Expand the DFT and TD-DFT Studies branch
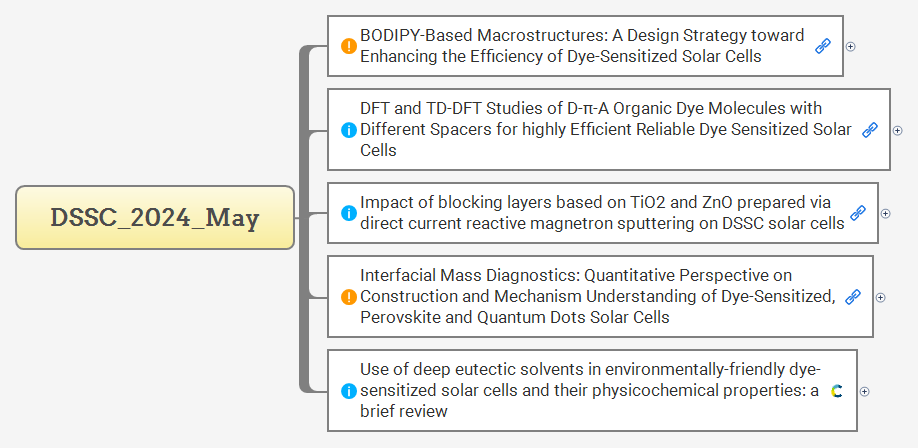Image resolution: width=918 pixels, height=448 pixels. [x=898, y=130]
